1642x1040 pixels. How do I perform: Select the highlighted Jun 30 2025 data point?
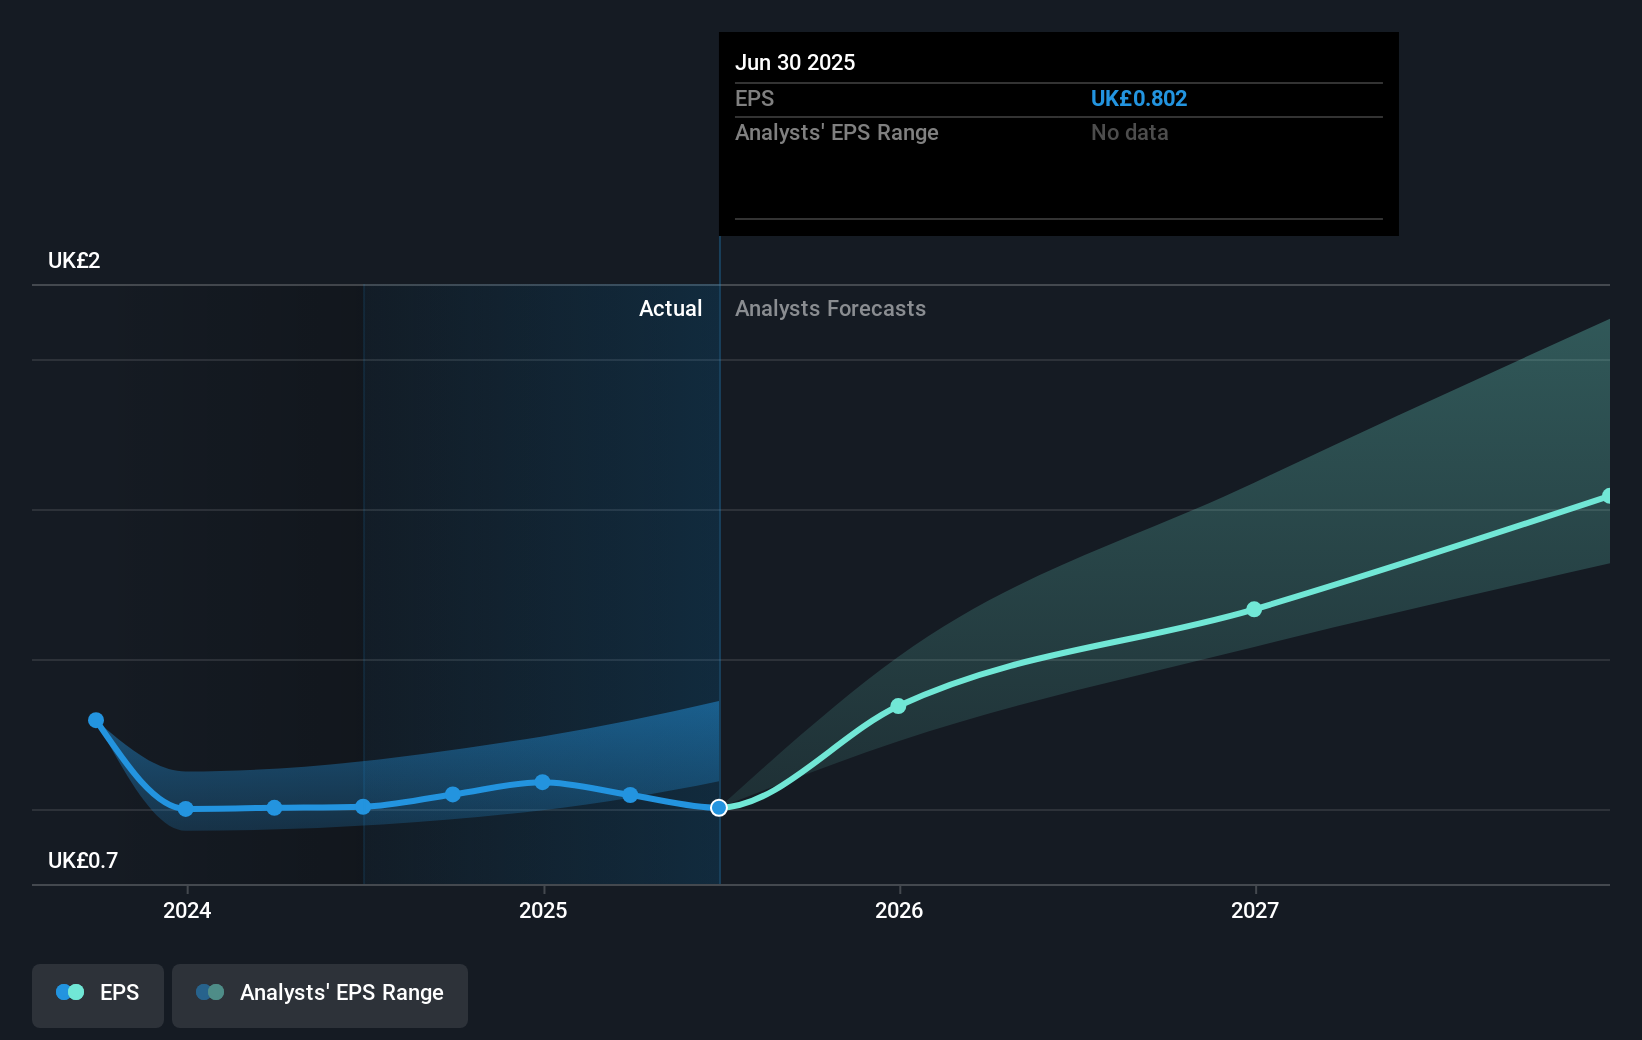(x=718, y=808)
